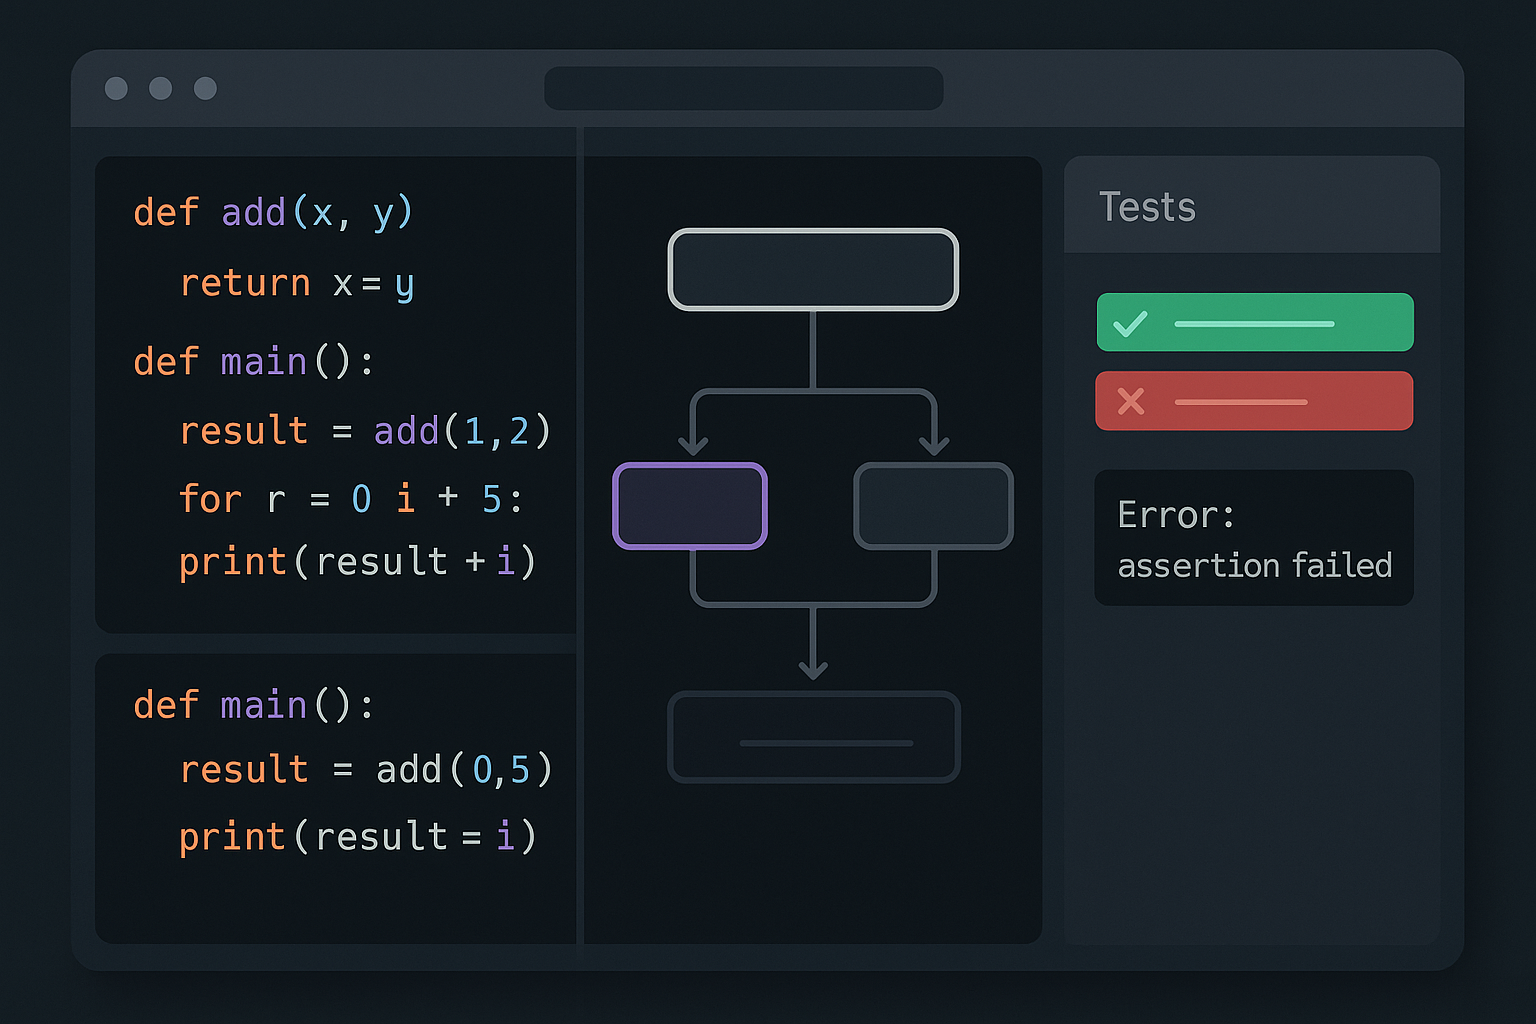Click the 'for r = 0 i + 5:' line

[x=350, y=499]
